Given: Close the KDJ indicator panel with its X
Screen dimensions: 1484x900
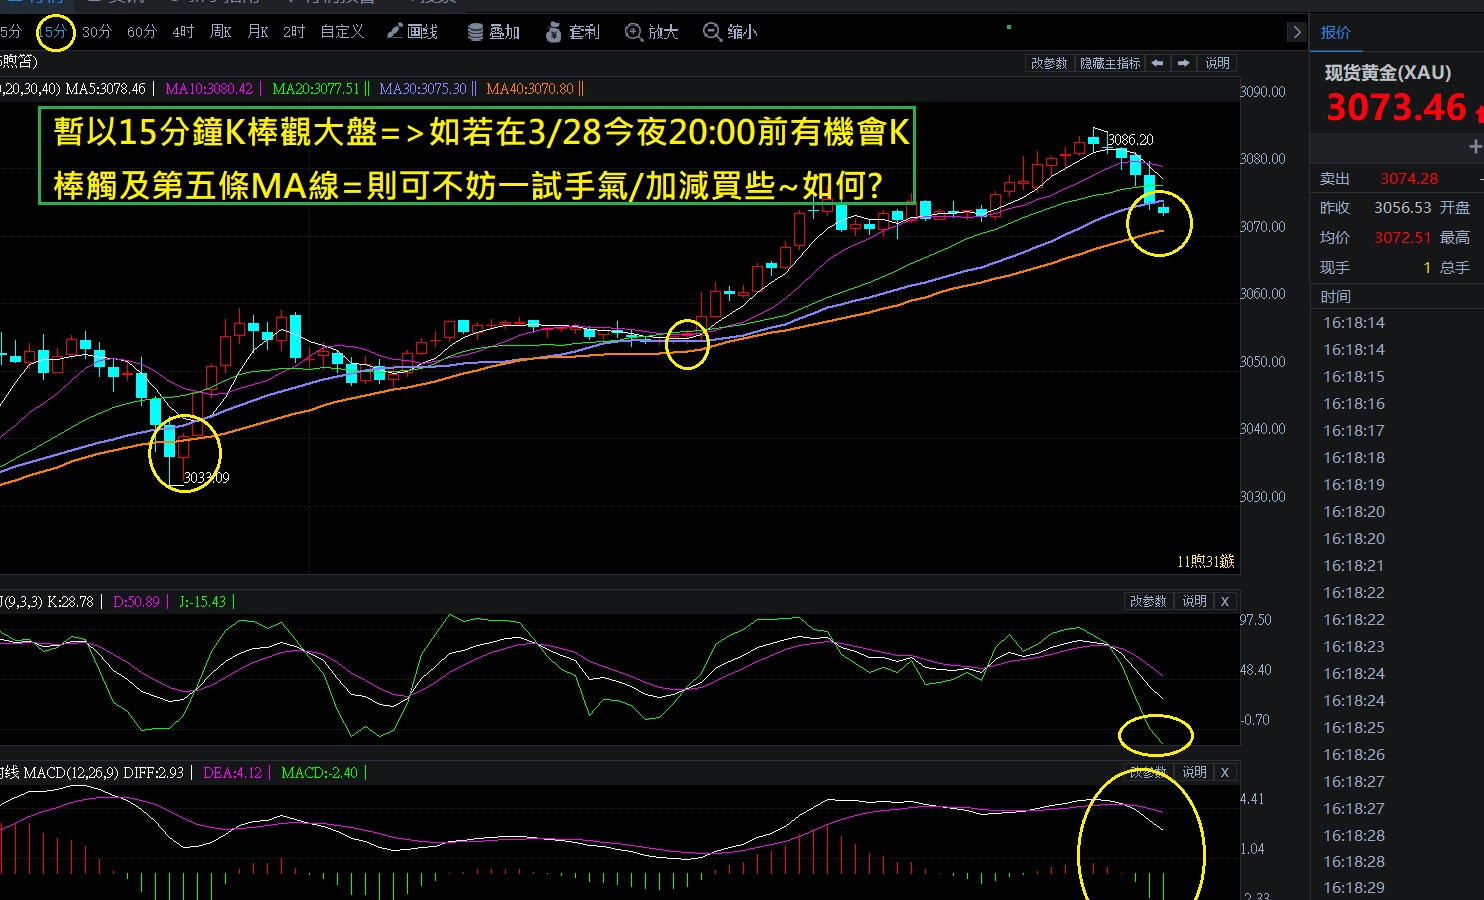Looking at the screenshot, I should point(1224,601).
